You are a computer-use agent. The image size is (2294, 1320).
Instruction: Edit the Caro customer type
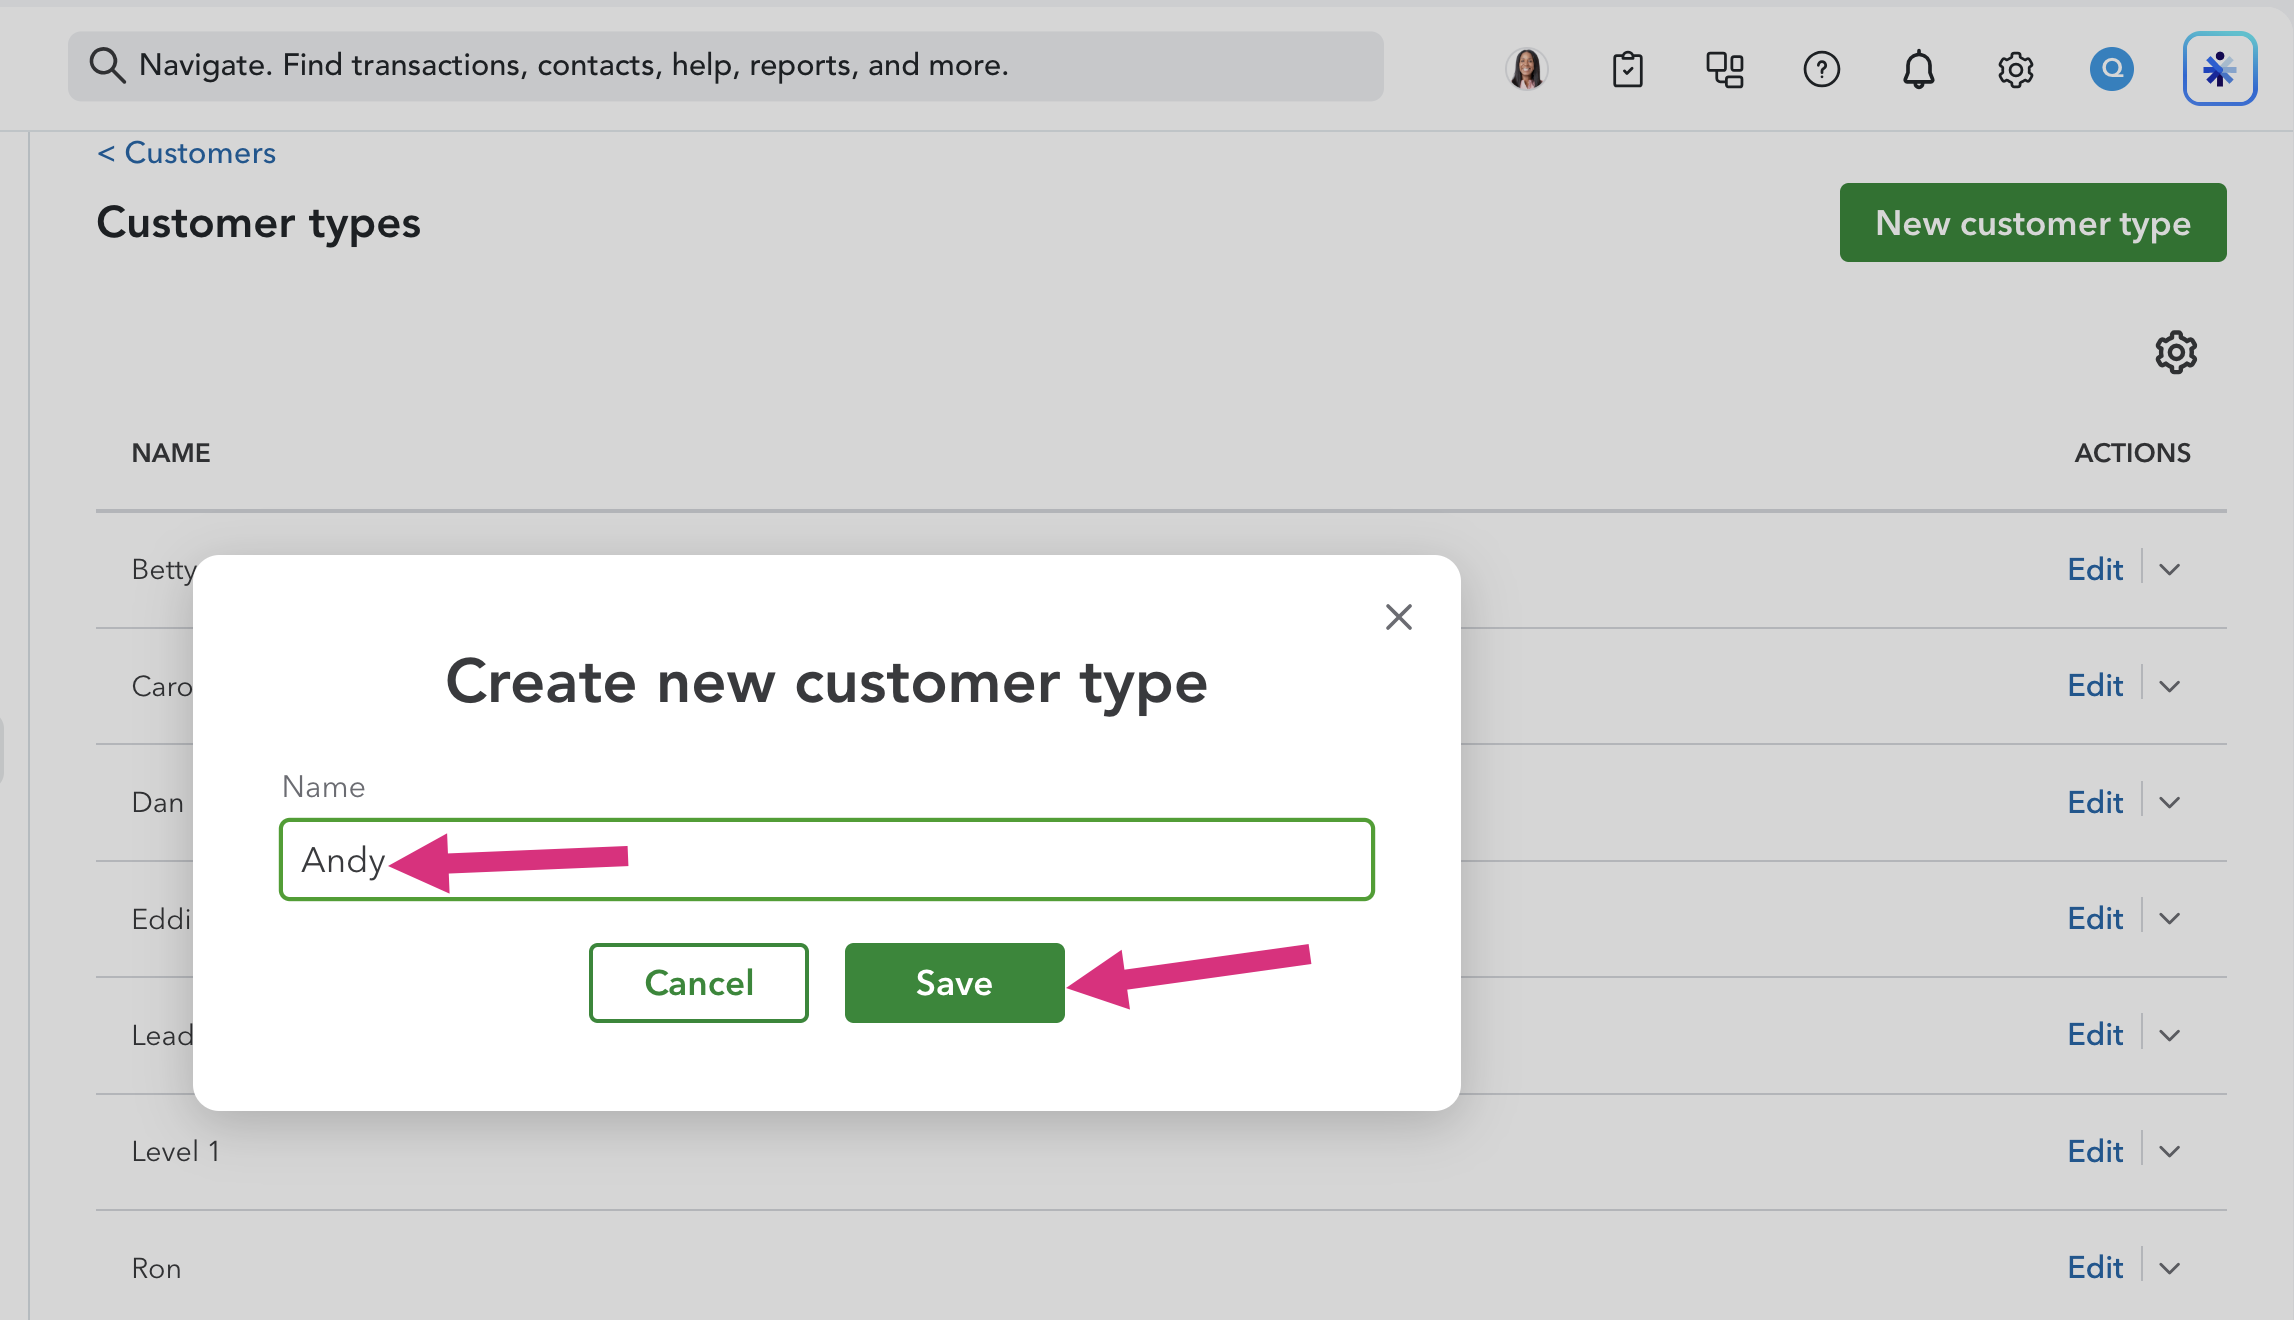[x=2095, y=685]
